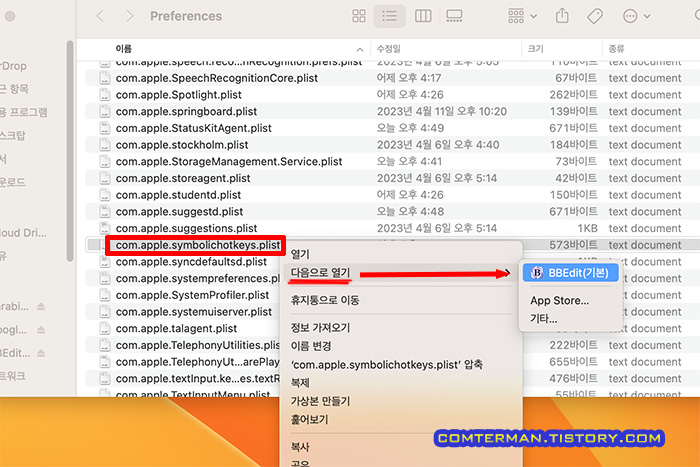Compress com.apple.symbolichotkeys.plist via 압축 entry
Image resolution: width=700 pixels, height=467 pixels.
[x=387, y=365]
